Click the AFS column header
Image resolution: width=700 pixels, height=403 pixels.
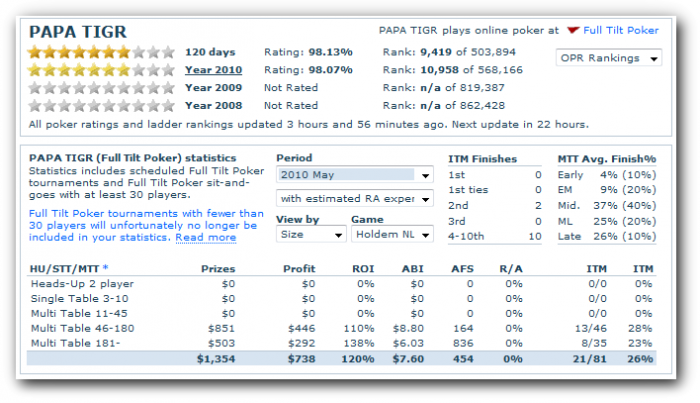tap(462, 269)
